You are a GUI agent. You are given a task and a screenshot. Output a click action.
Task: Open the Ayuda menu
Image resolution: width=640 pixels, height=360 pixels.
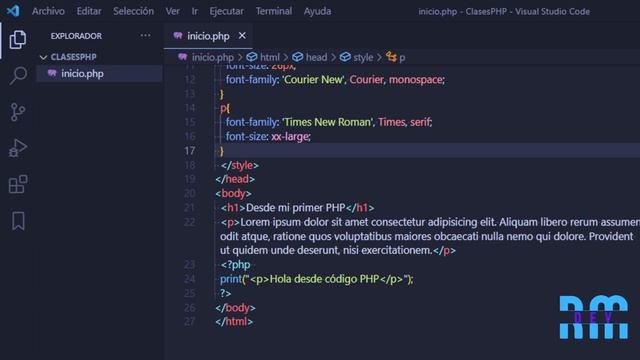(317, 11)
